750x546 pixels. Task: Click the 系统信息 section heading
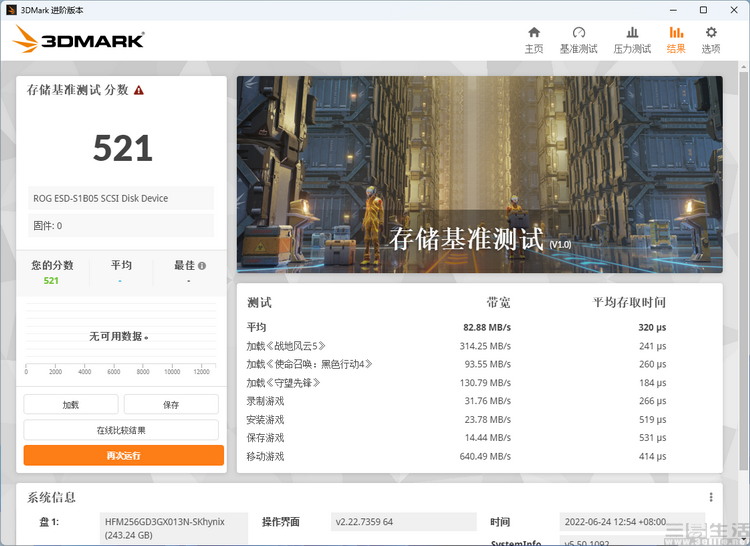(x=51, y=497)
